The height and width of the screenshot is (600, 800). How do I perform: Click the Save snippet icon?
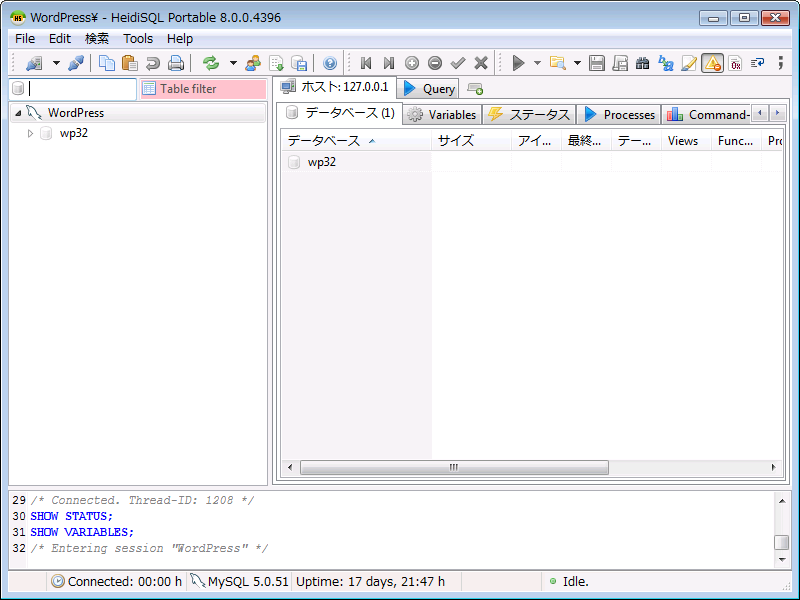[x=620, y=63]
